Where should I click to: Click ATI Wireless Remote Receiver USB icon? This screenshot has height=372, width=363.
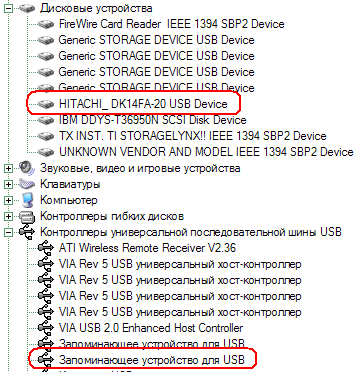click(x=46, y=248)
